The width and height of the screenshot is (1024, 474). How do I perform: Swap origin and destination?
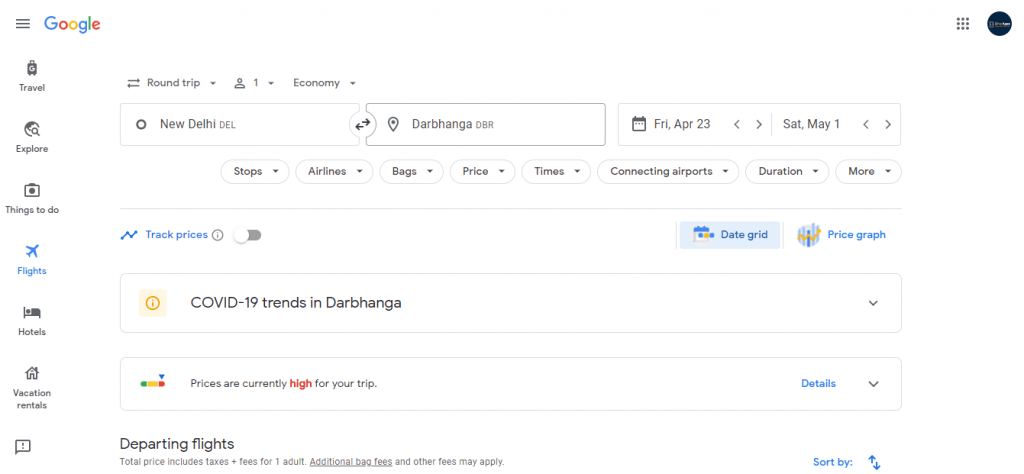tap(362, 124)
